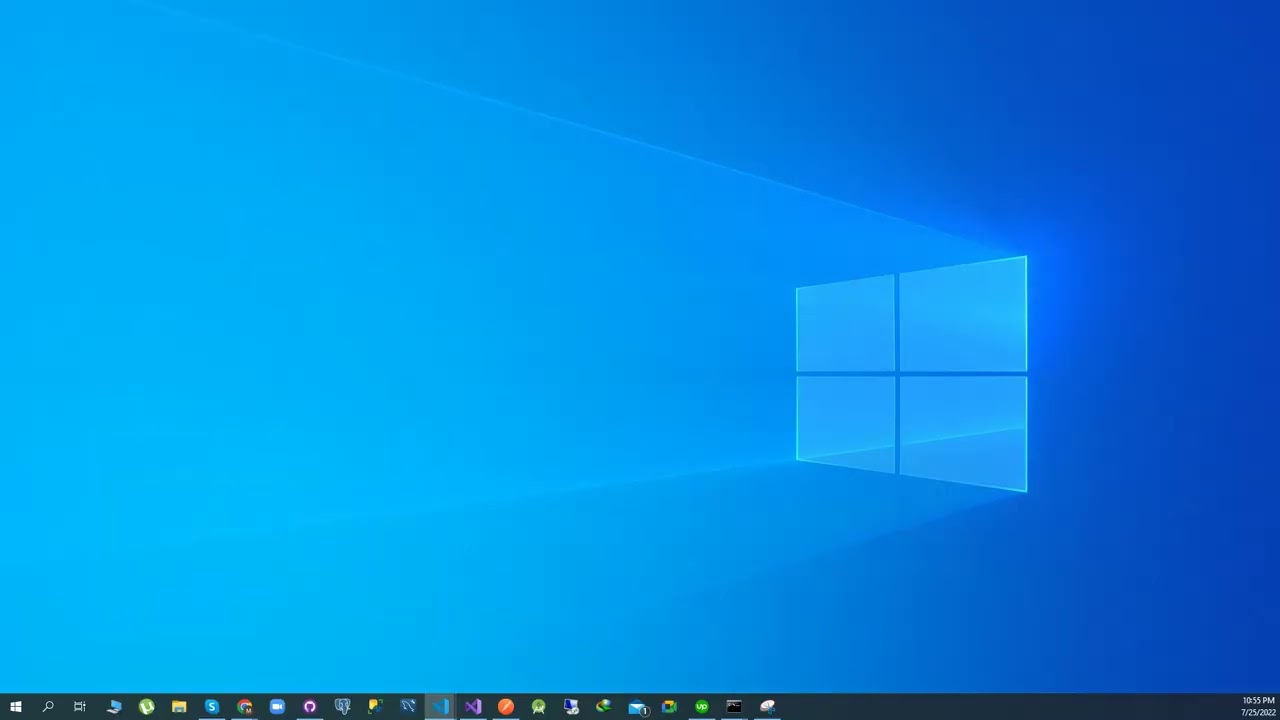Screen dimensions: 1280x720
Task: Open taskbar Search magnifier
Action: click(48, 707)
